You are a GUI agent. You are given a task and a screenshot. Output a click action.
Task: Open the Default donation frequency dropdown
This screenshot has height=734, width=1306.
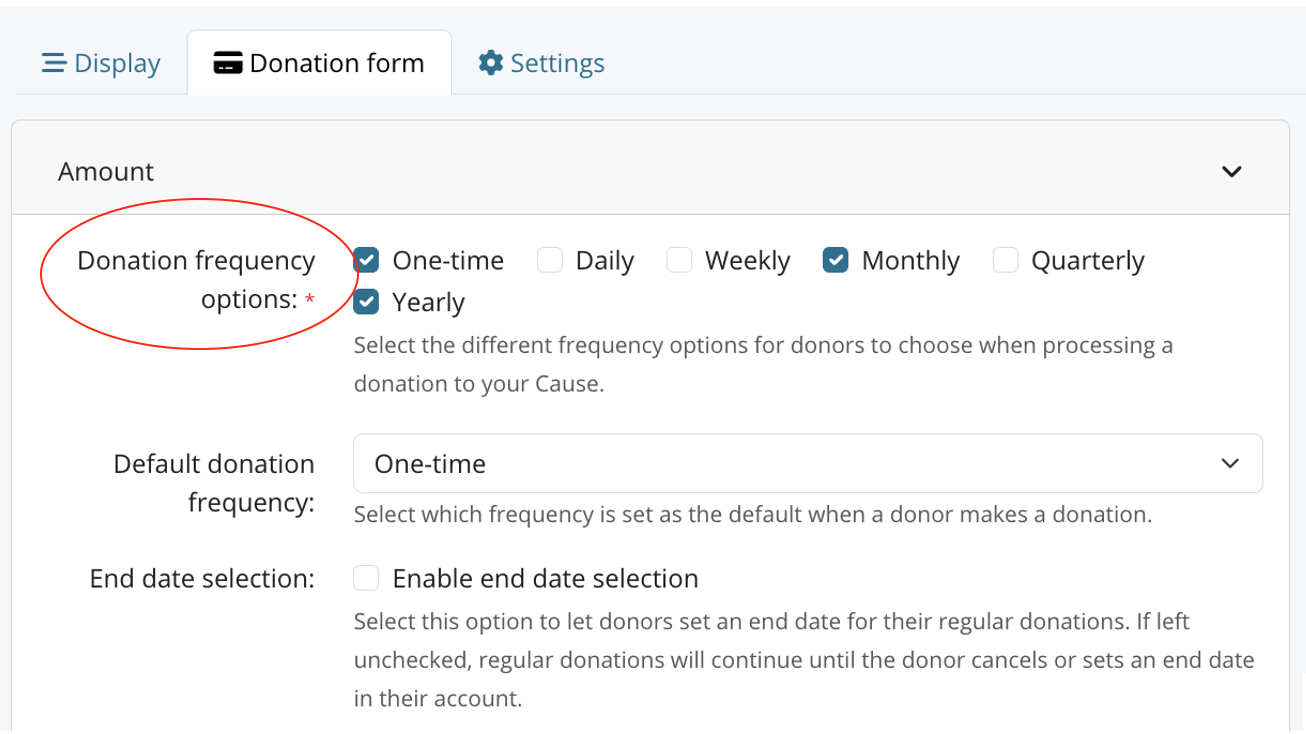[x=808, y=463]
